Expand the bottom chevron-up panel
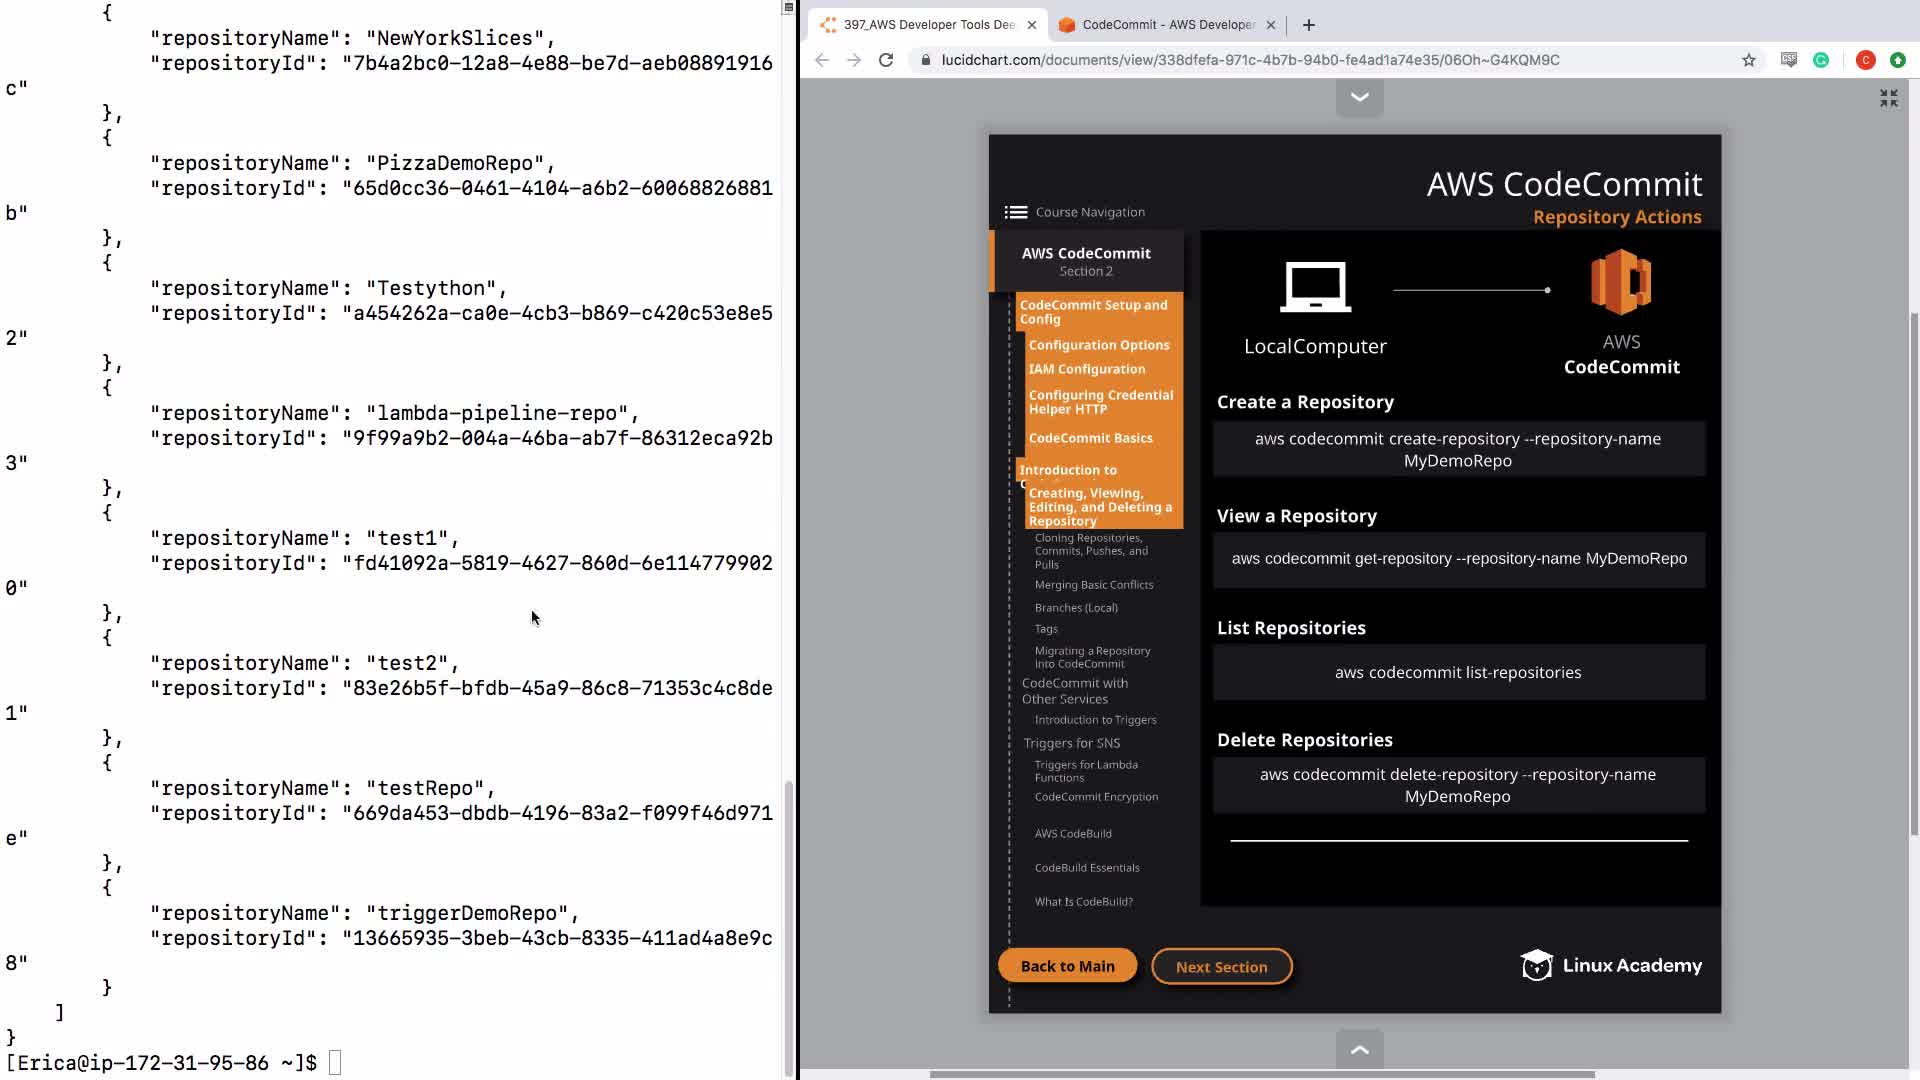The width and height of the screenshot is (1920, 1080). pos(1359,1049)
